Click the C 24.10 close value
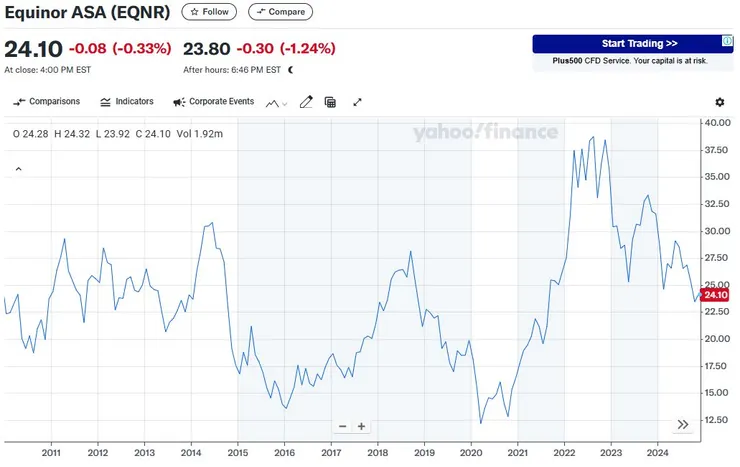 pos(153,134)
